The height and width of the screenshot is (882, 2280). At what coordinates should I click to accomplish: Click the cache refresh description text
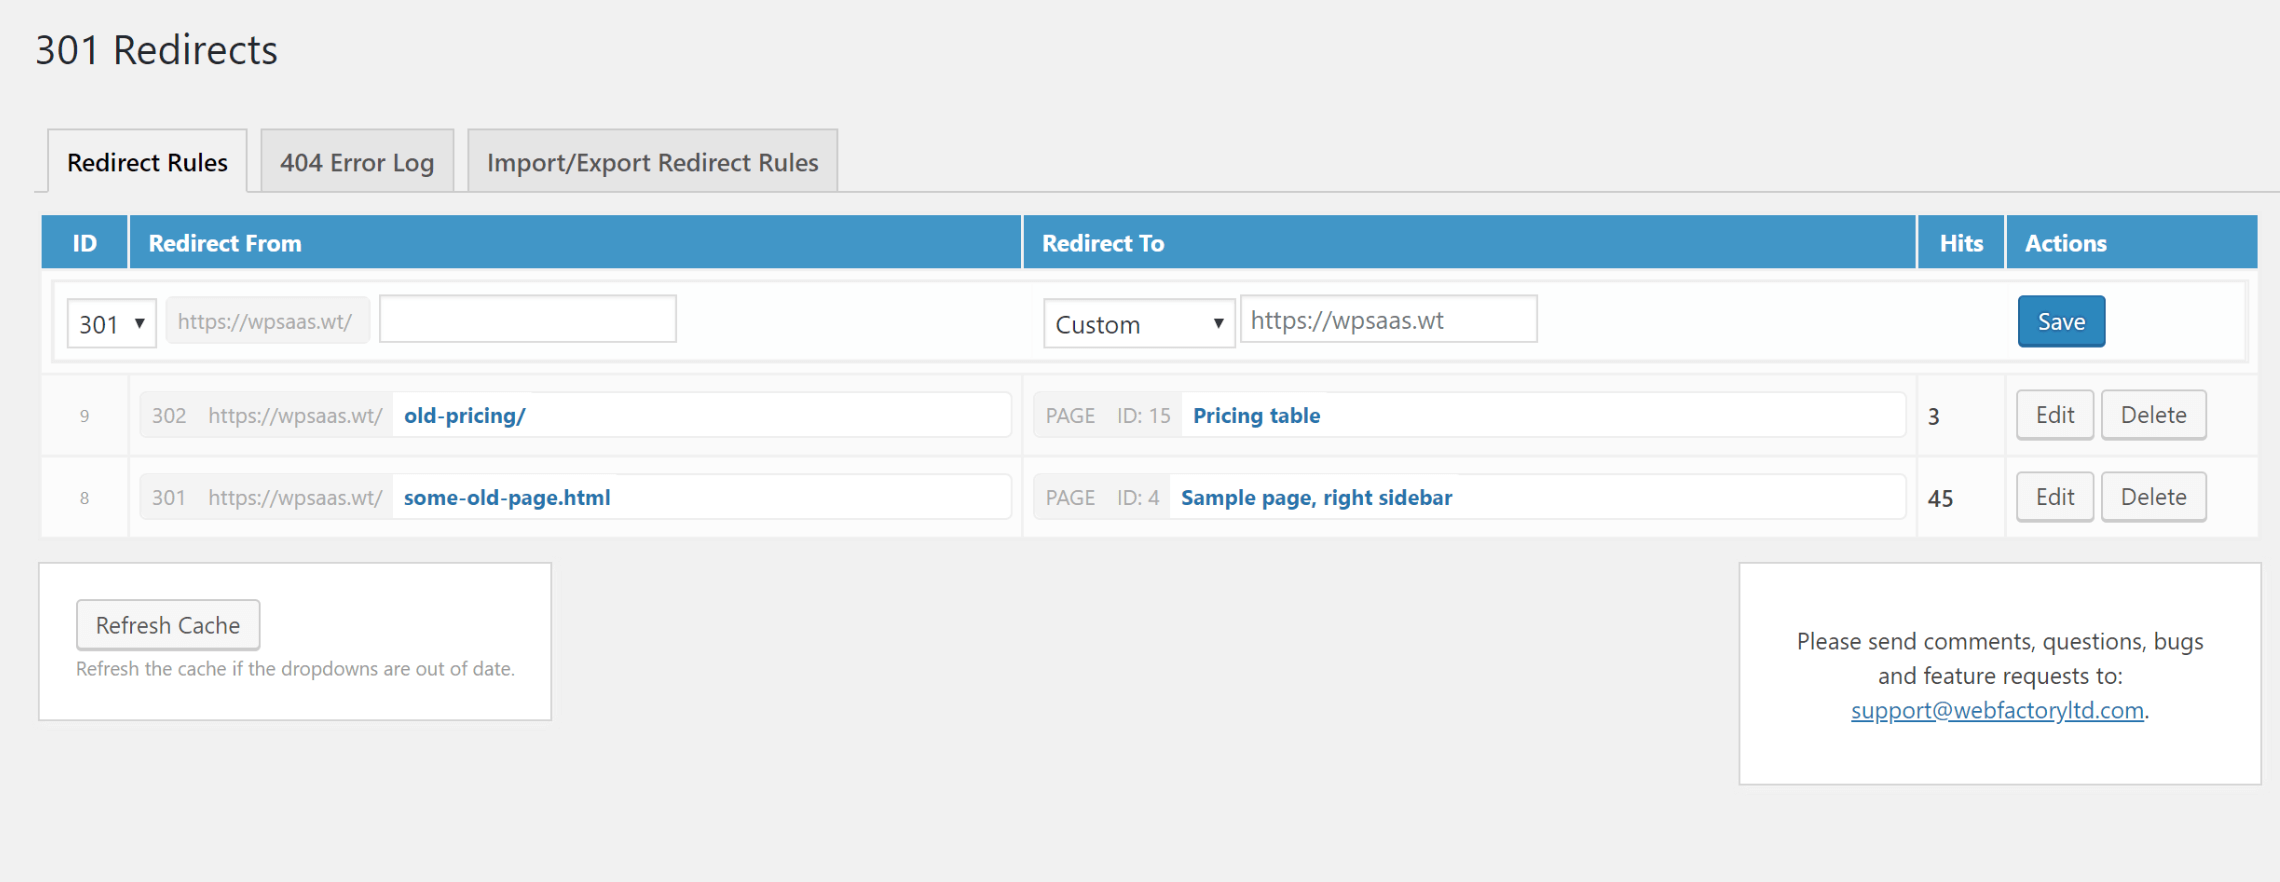point(295,668)
